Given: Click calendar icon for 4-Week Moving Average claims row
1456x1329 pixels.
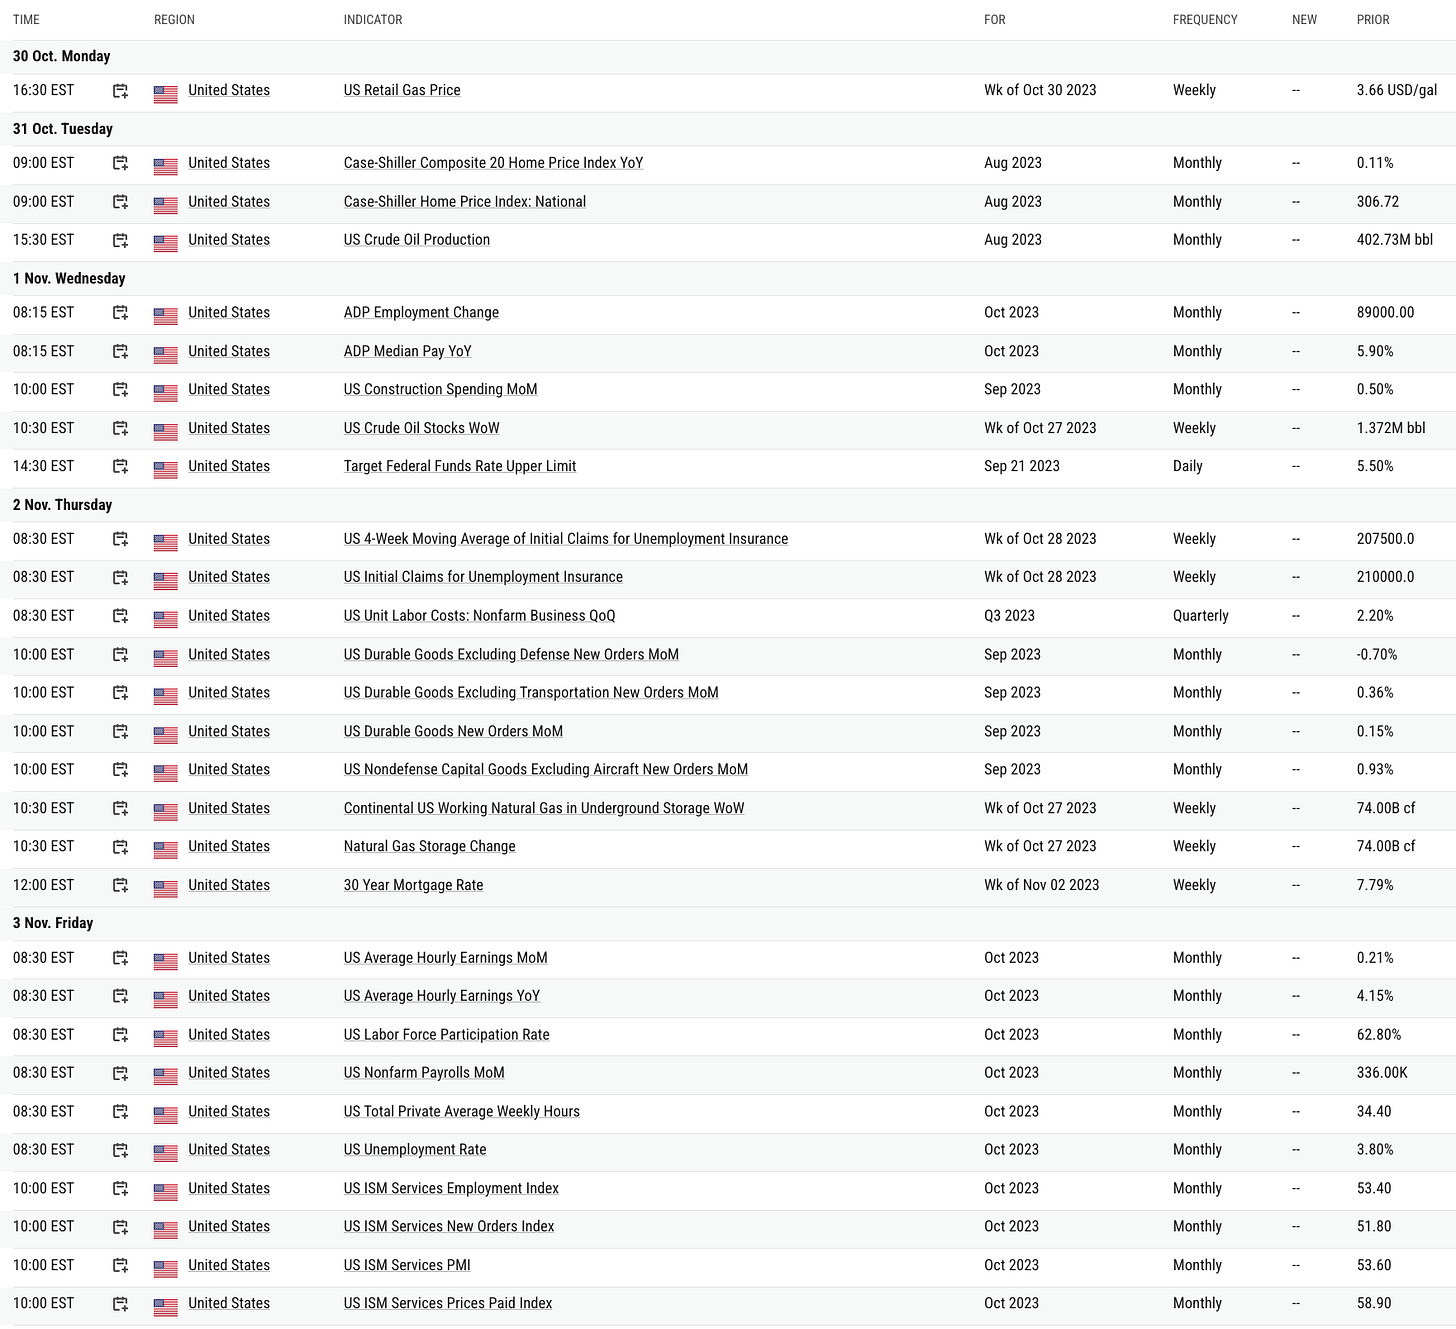Looking at the screenshot, I should [x=120, y=539].
